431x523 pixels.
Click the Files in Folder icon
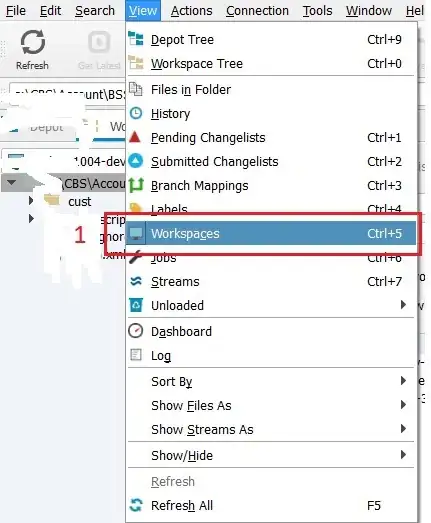pyautogui.click(x=136, y=89)
